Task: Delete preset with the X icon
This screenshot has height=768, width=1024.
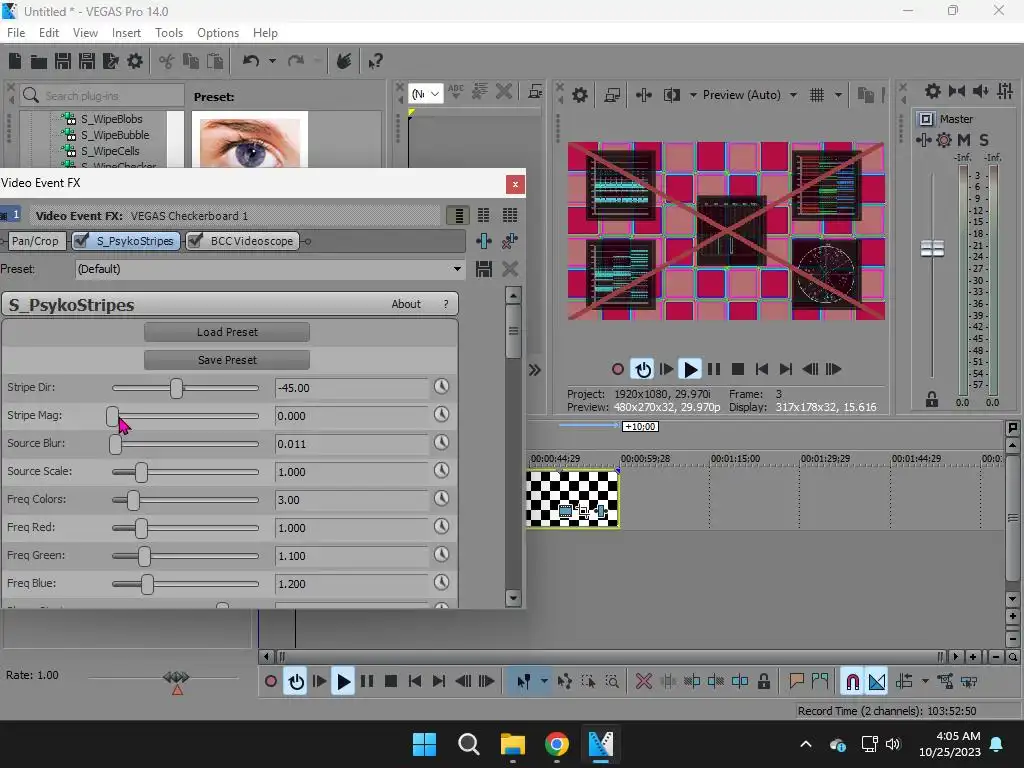Action: 510,269
